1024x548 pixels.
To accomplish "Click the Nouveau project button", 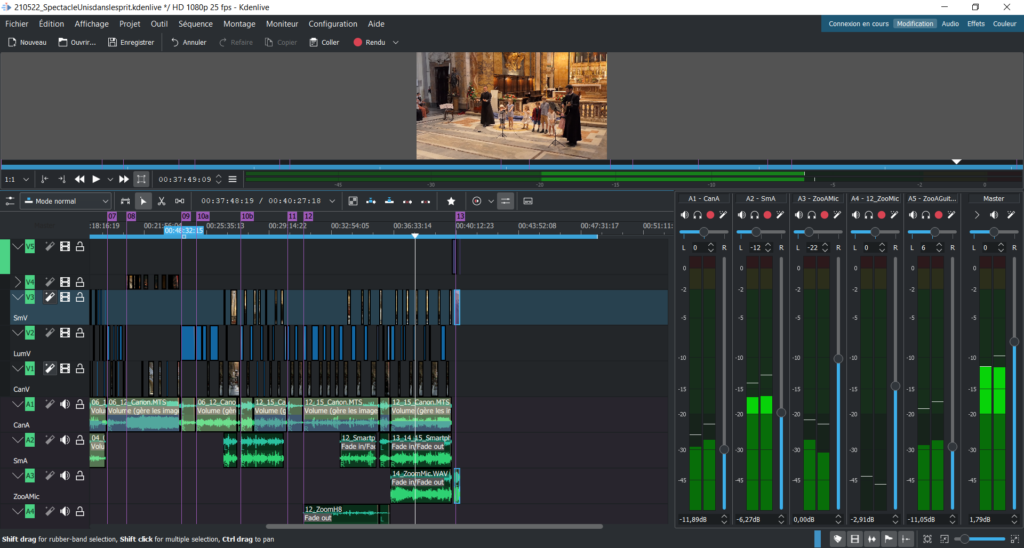I will click(27, 42).
